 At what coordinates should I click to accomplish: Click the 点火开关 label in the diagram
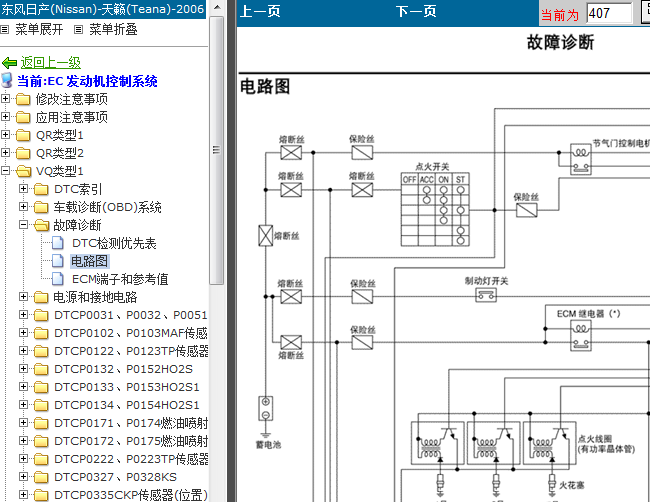(432, 167)
